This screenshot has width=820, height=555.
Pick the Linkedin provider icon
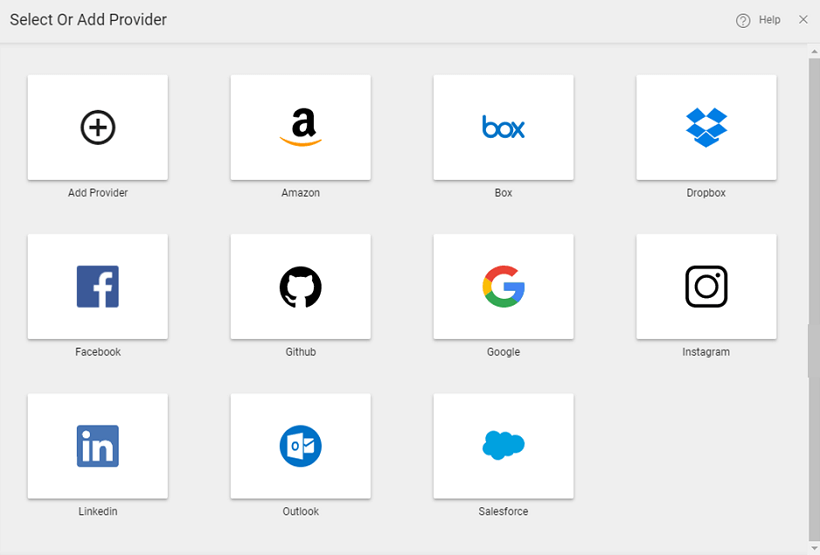click(x=98, y=446)
